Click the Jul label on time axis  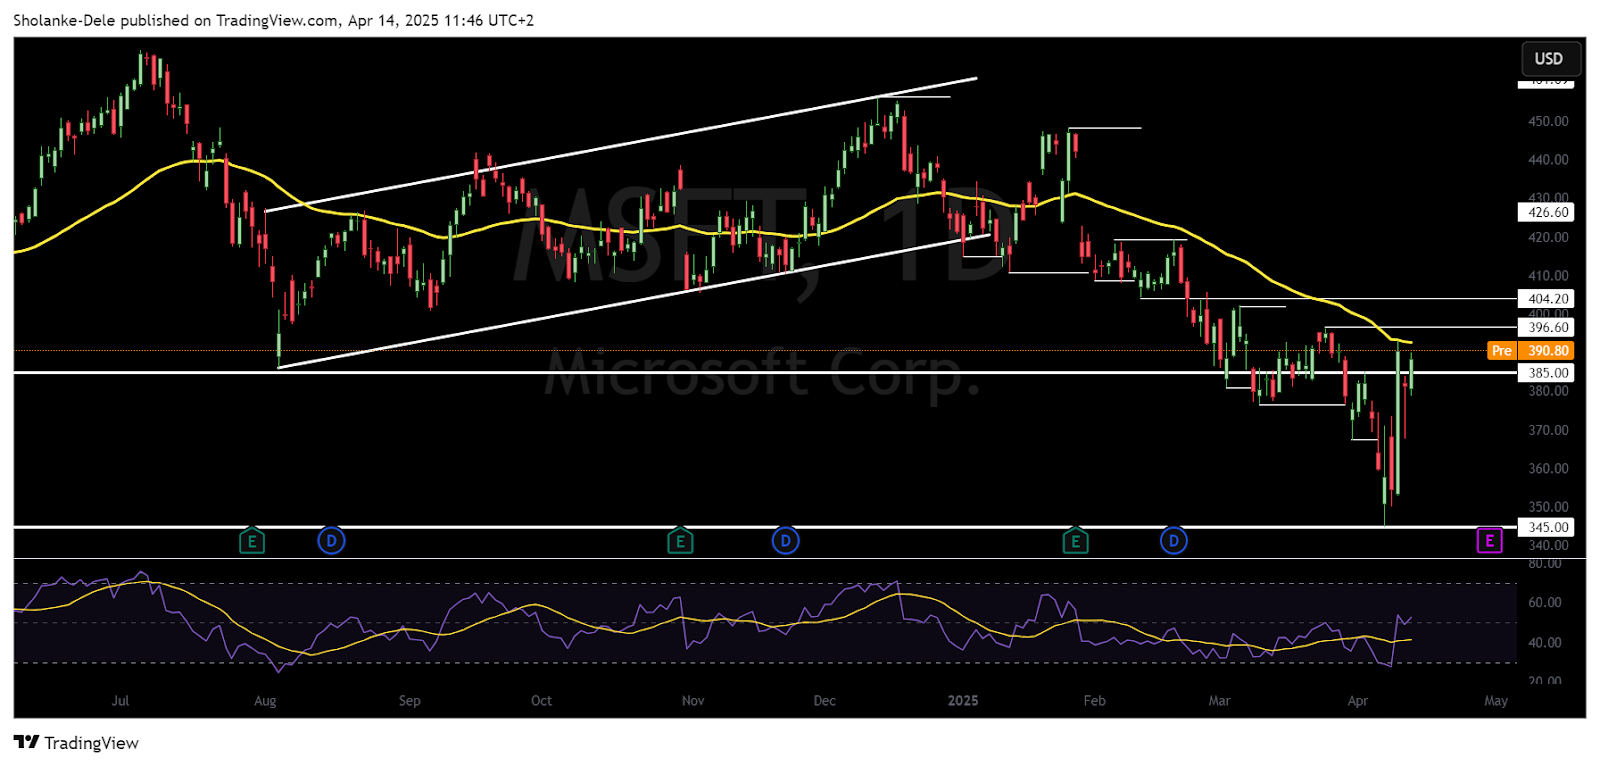tap(120, 701)
